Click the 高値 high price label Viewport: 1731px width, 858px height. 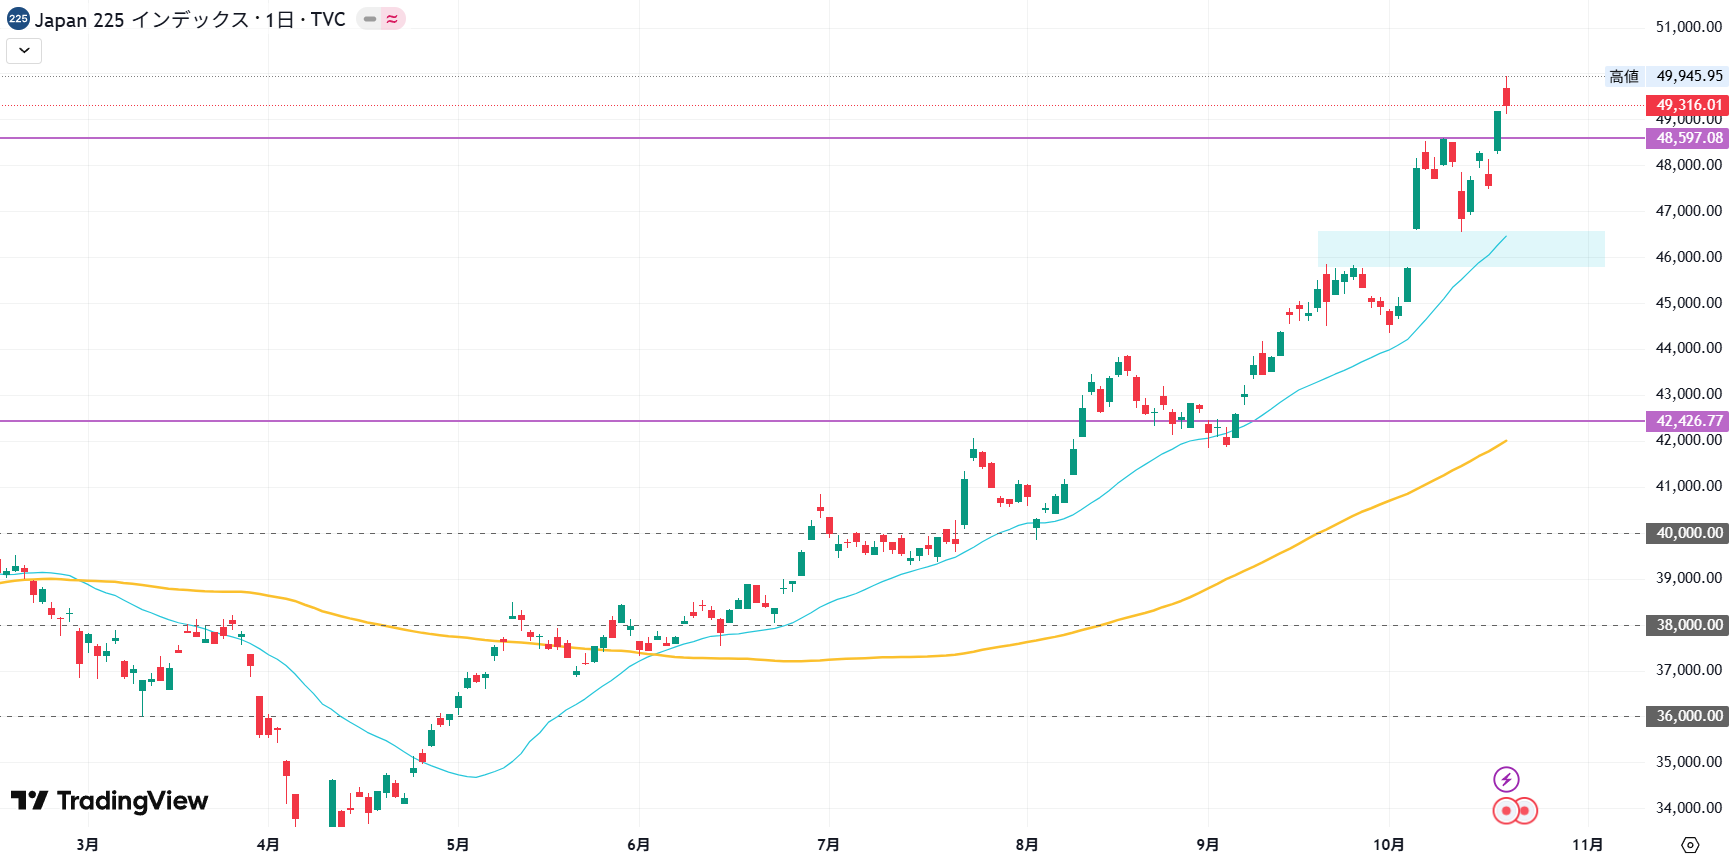(1624, 76)
